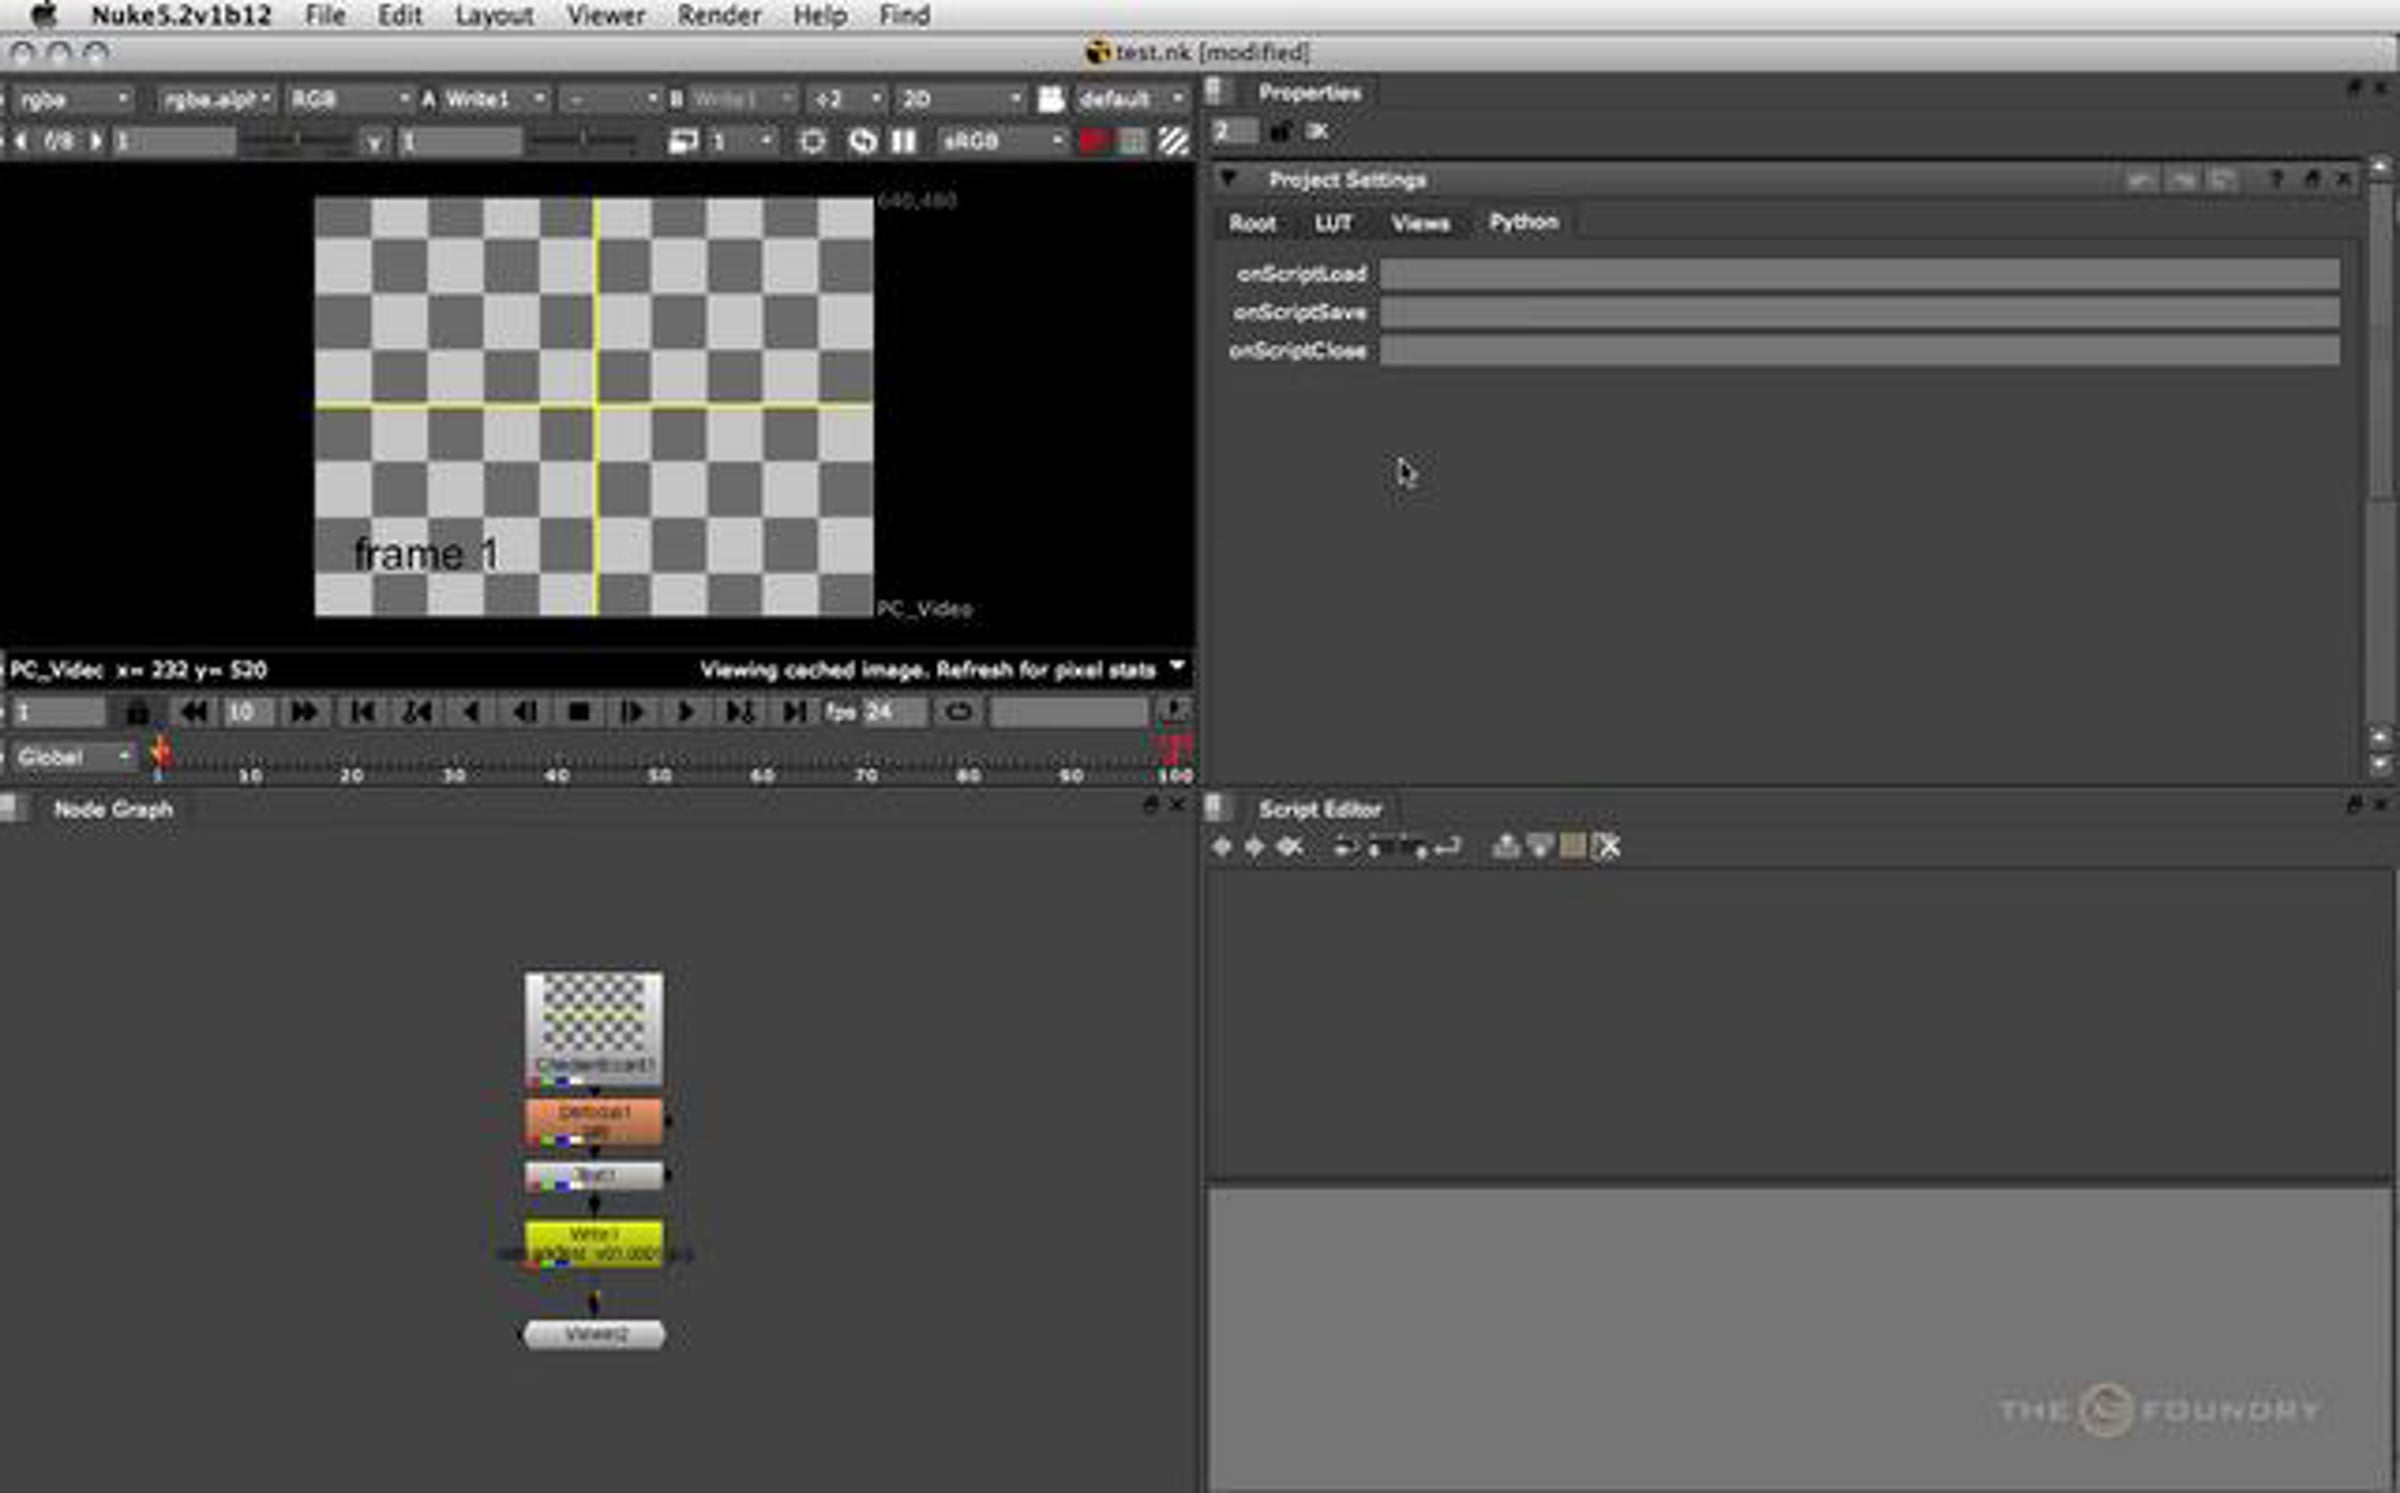Open the default camera dropdown
Viewport: 2400px width, 1493px height.
pyautogui.click(x=1131, y=99)
